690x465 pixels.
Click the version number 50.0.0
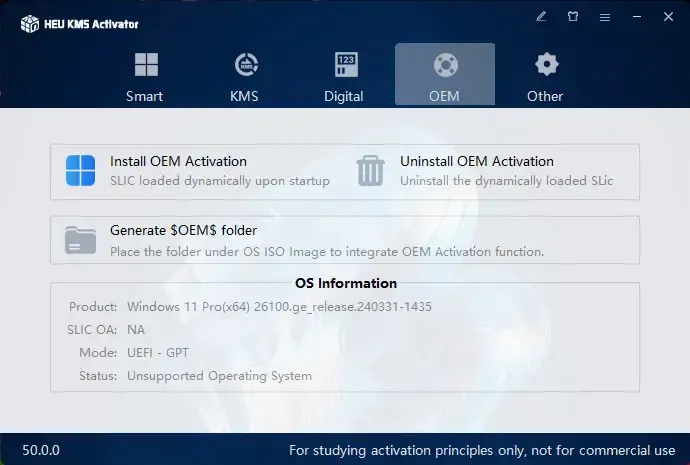[x=41, y=450]
